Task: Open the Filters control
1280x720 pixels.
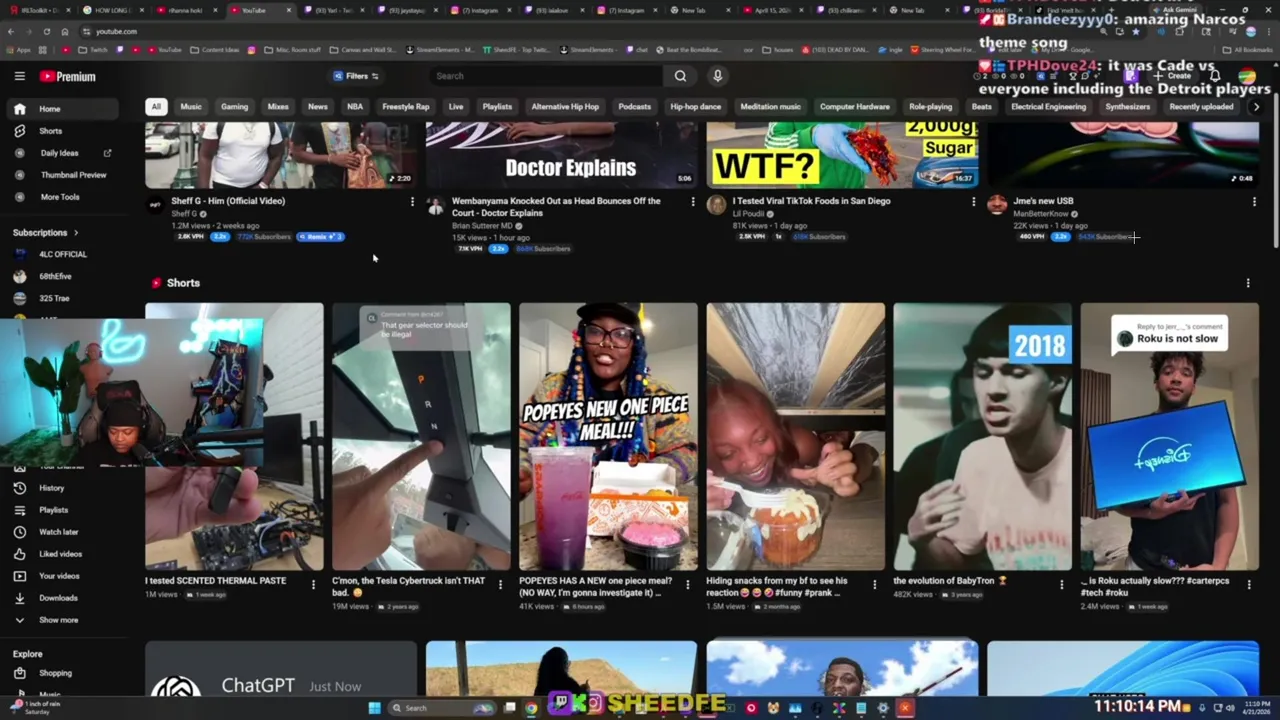Action: (x=356, y=76)
